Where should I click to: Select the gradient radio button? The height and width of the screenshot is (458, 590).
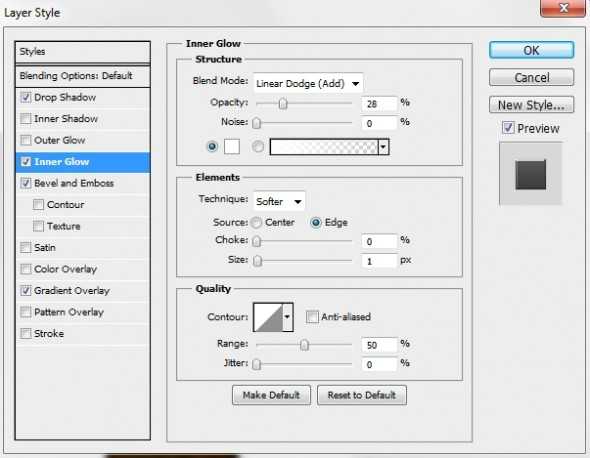(258, 146)
